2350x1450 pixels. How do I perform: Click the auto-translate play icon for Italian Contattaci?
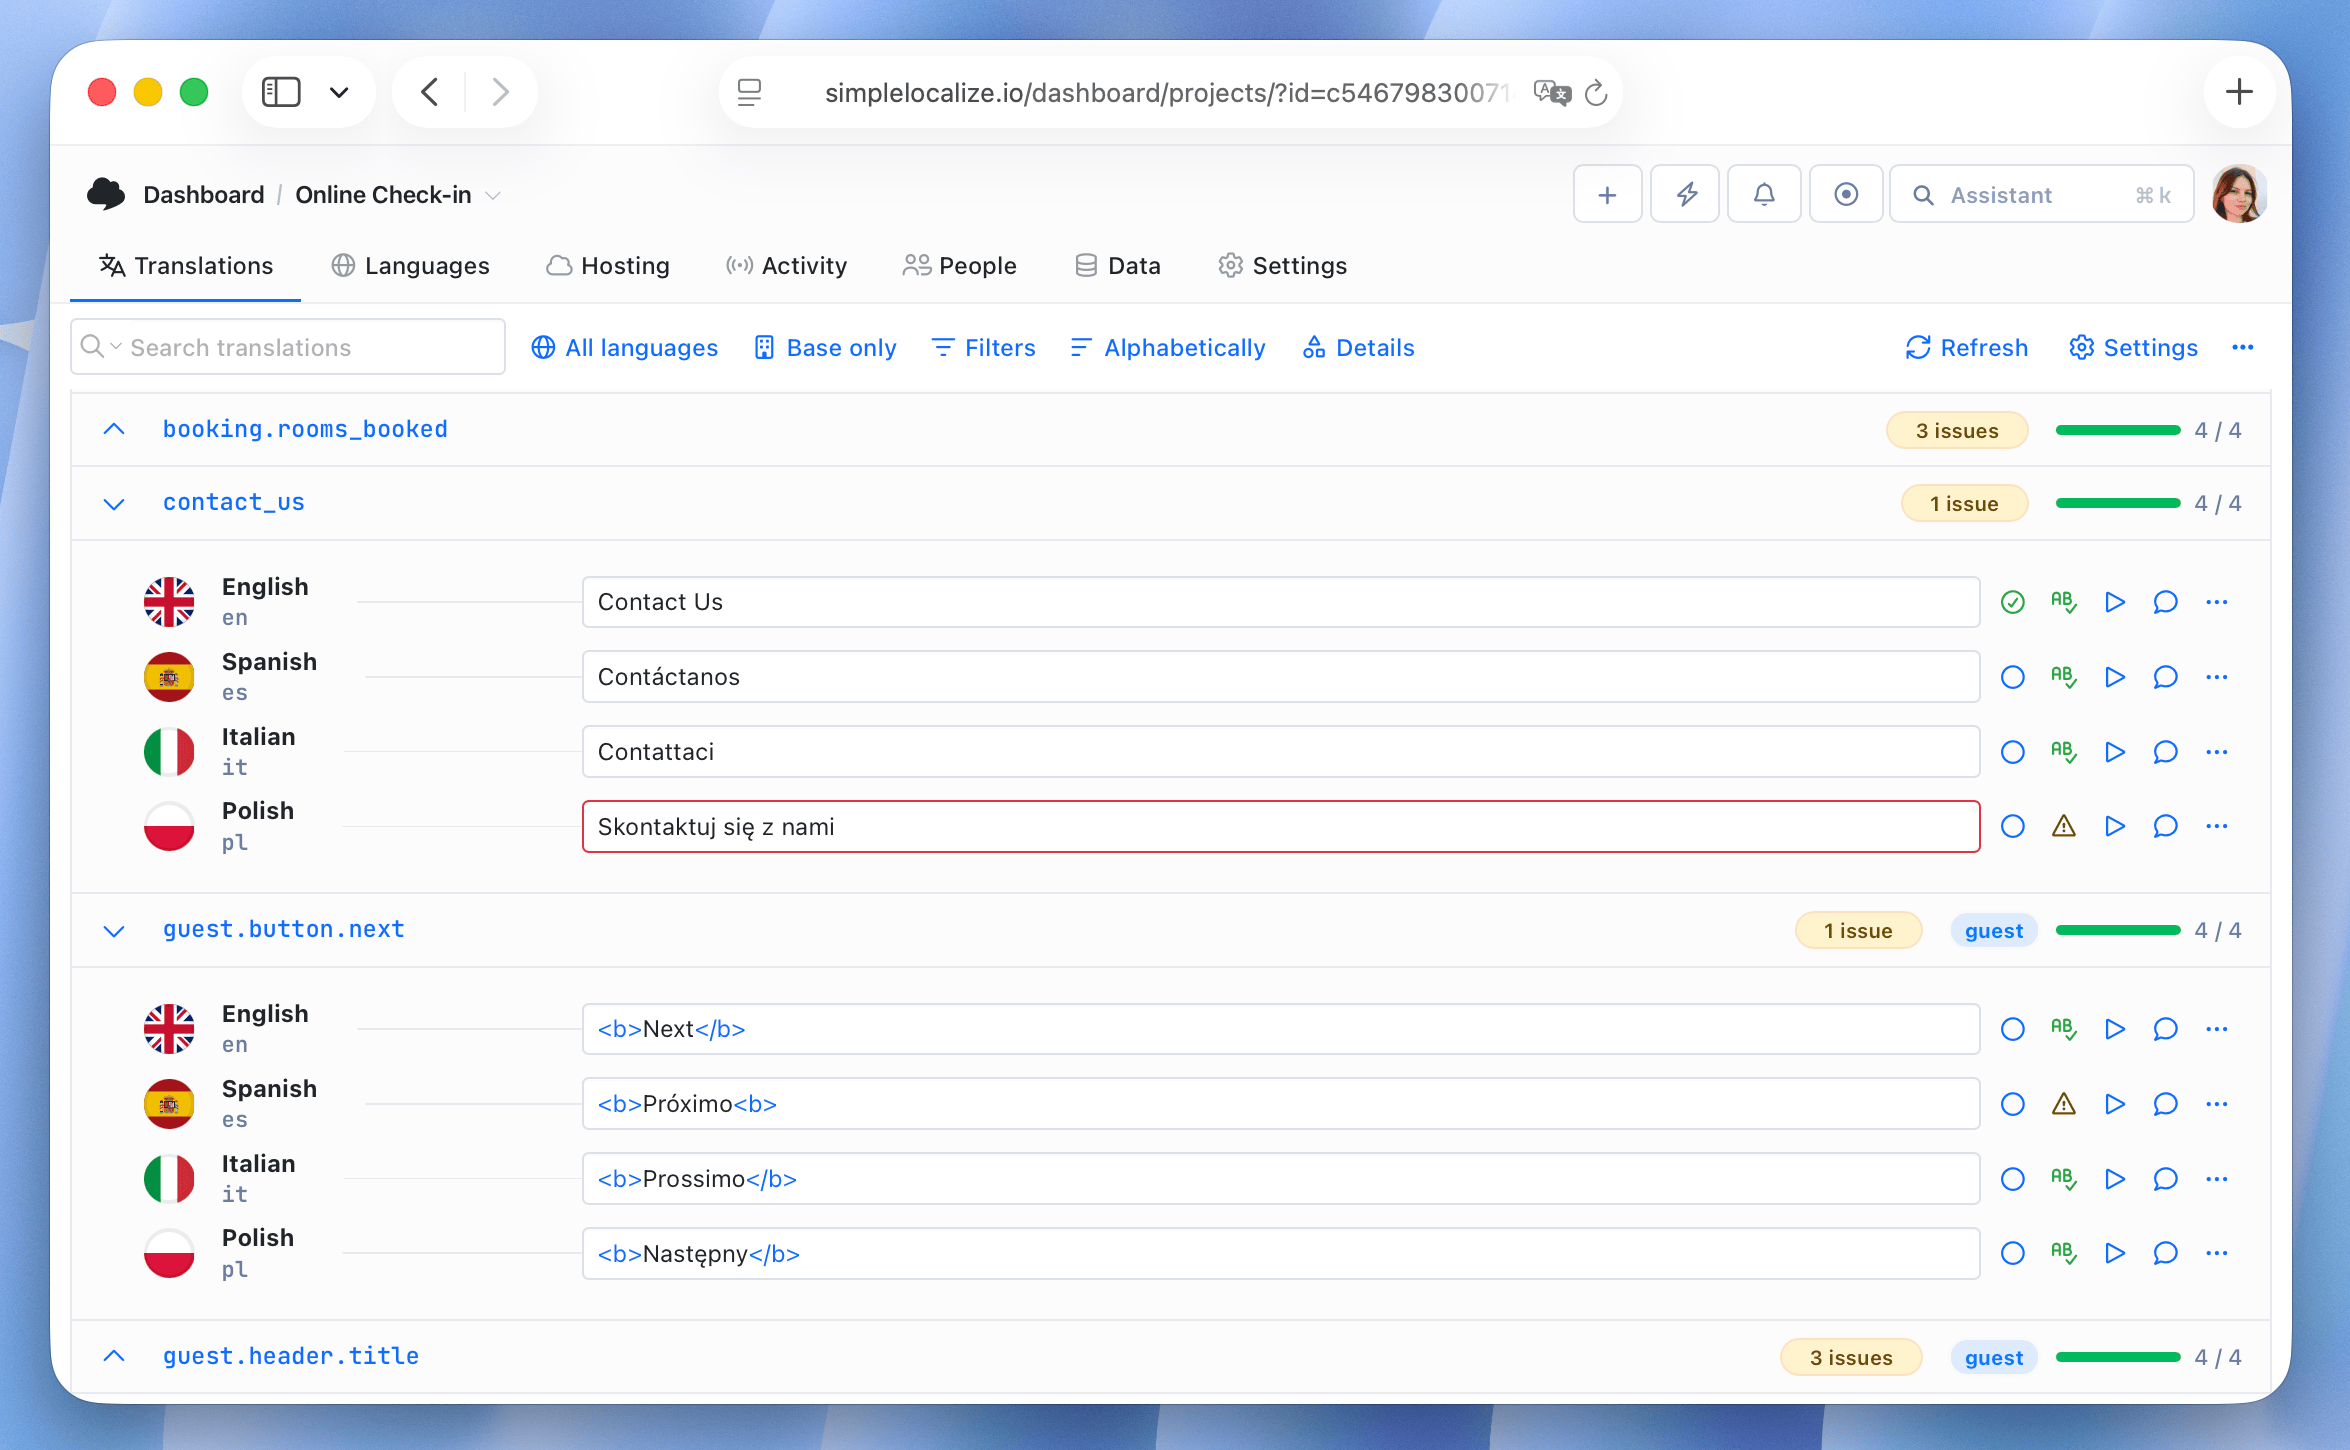pos(2114,752)
